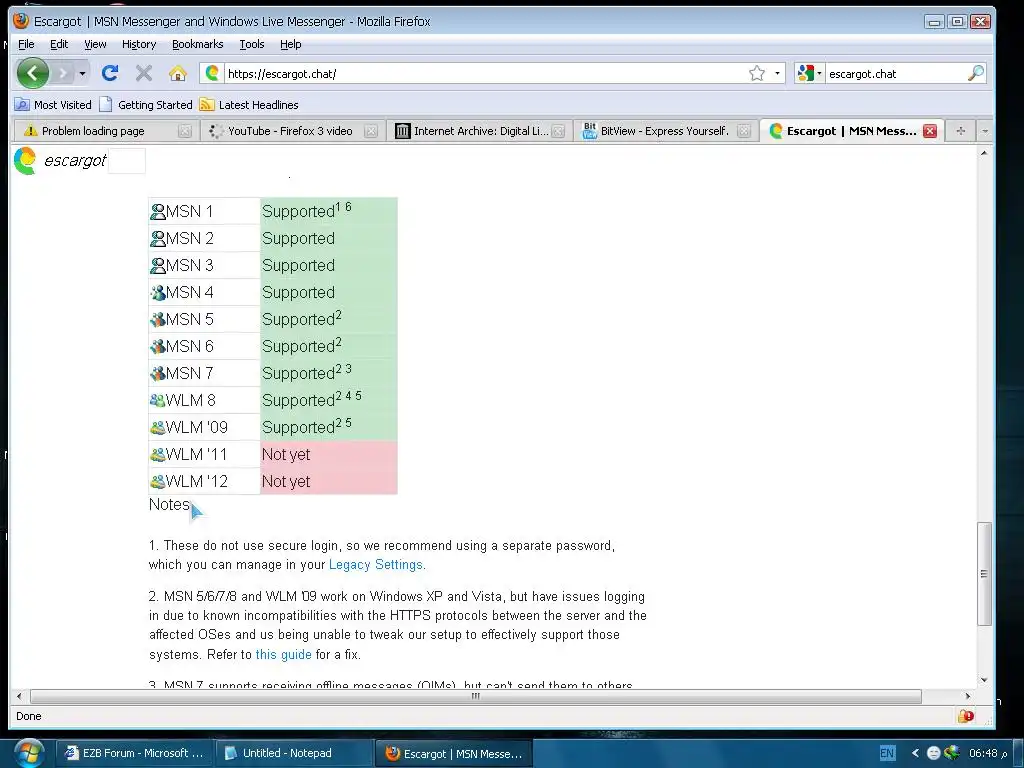Open the Bookmarks menu
The image size is (1024, 768).
pos(198,44)
